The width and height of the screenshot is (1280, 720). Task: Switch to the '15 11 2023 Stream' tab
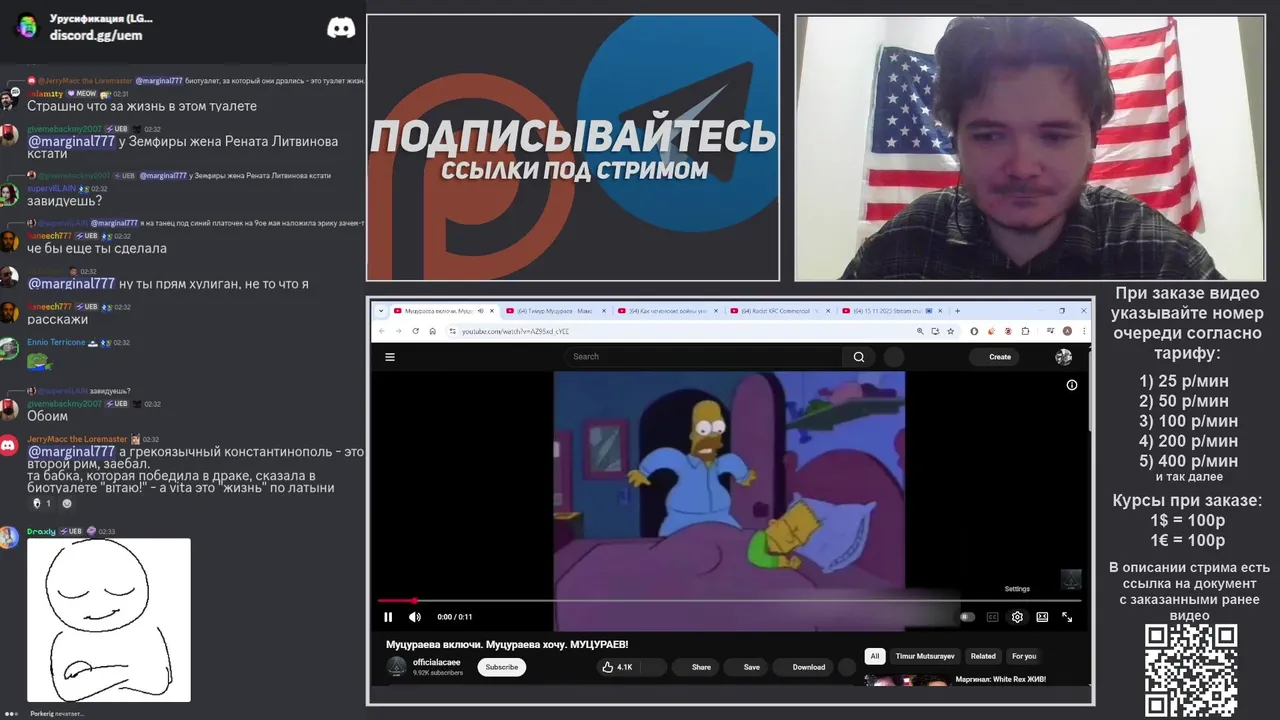tap(891, 311)
